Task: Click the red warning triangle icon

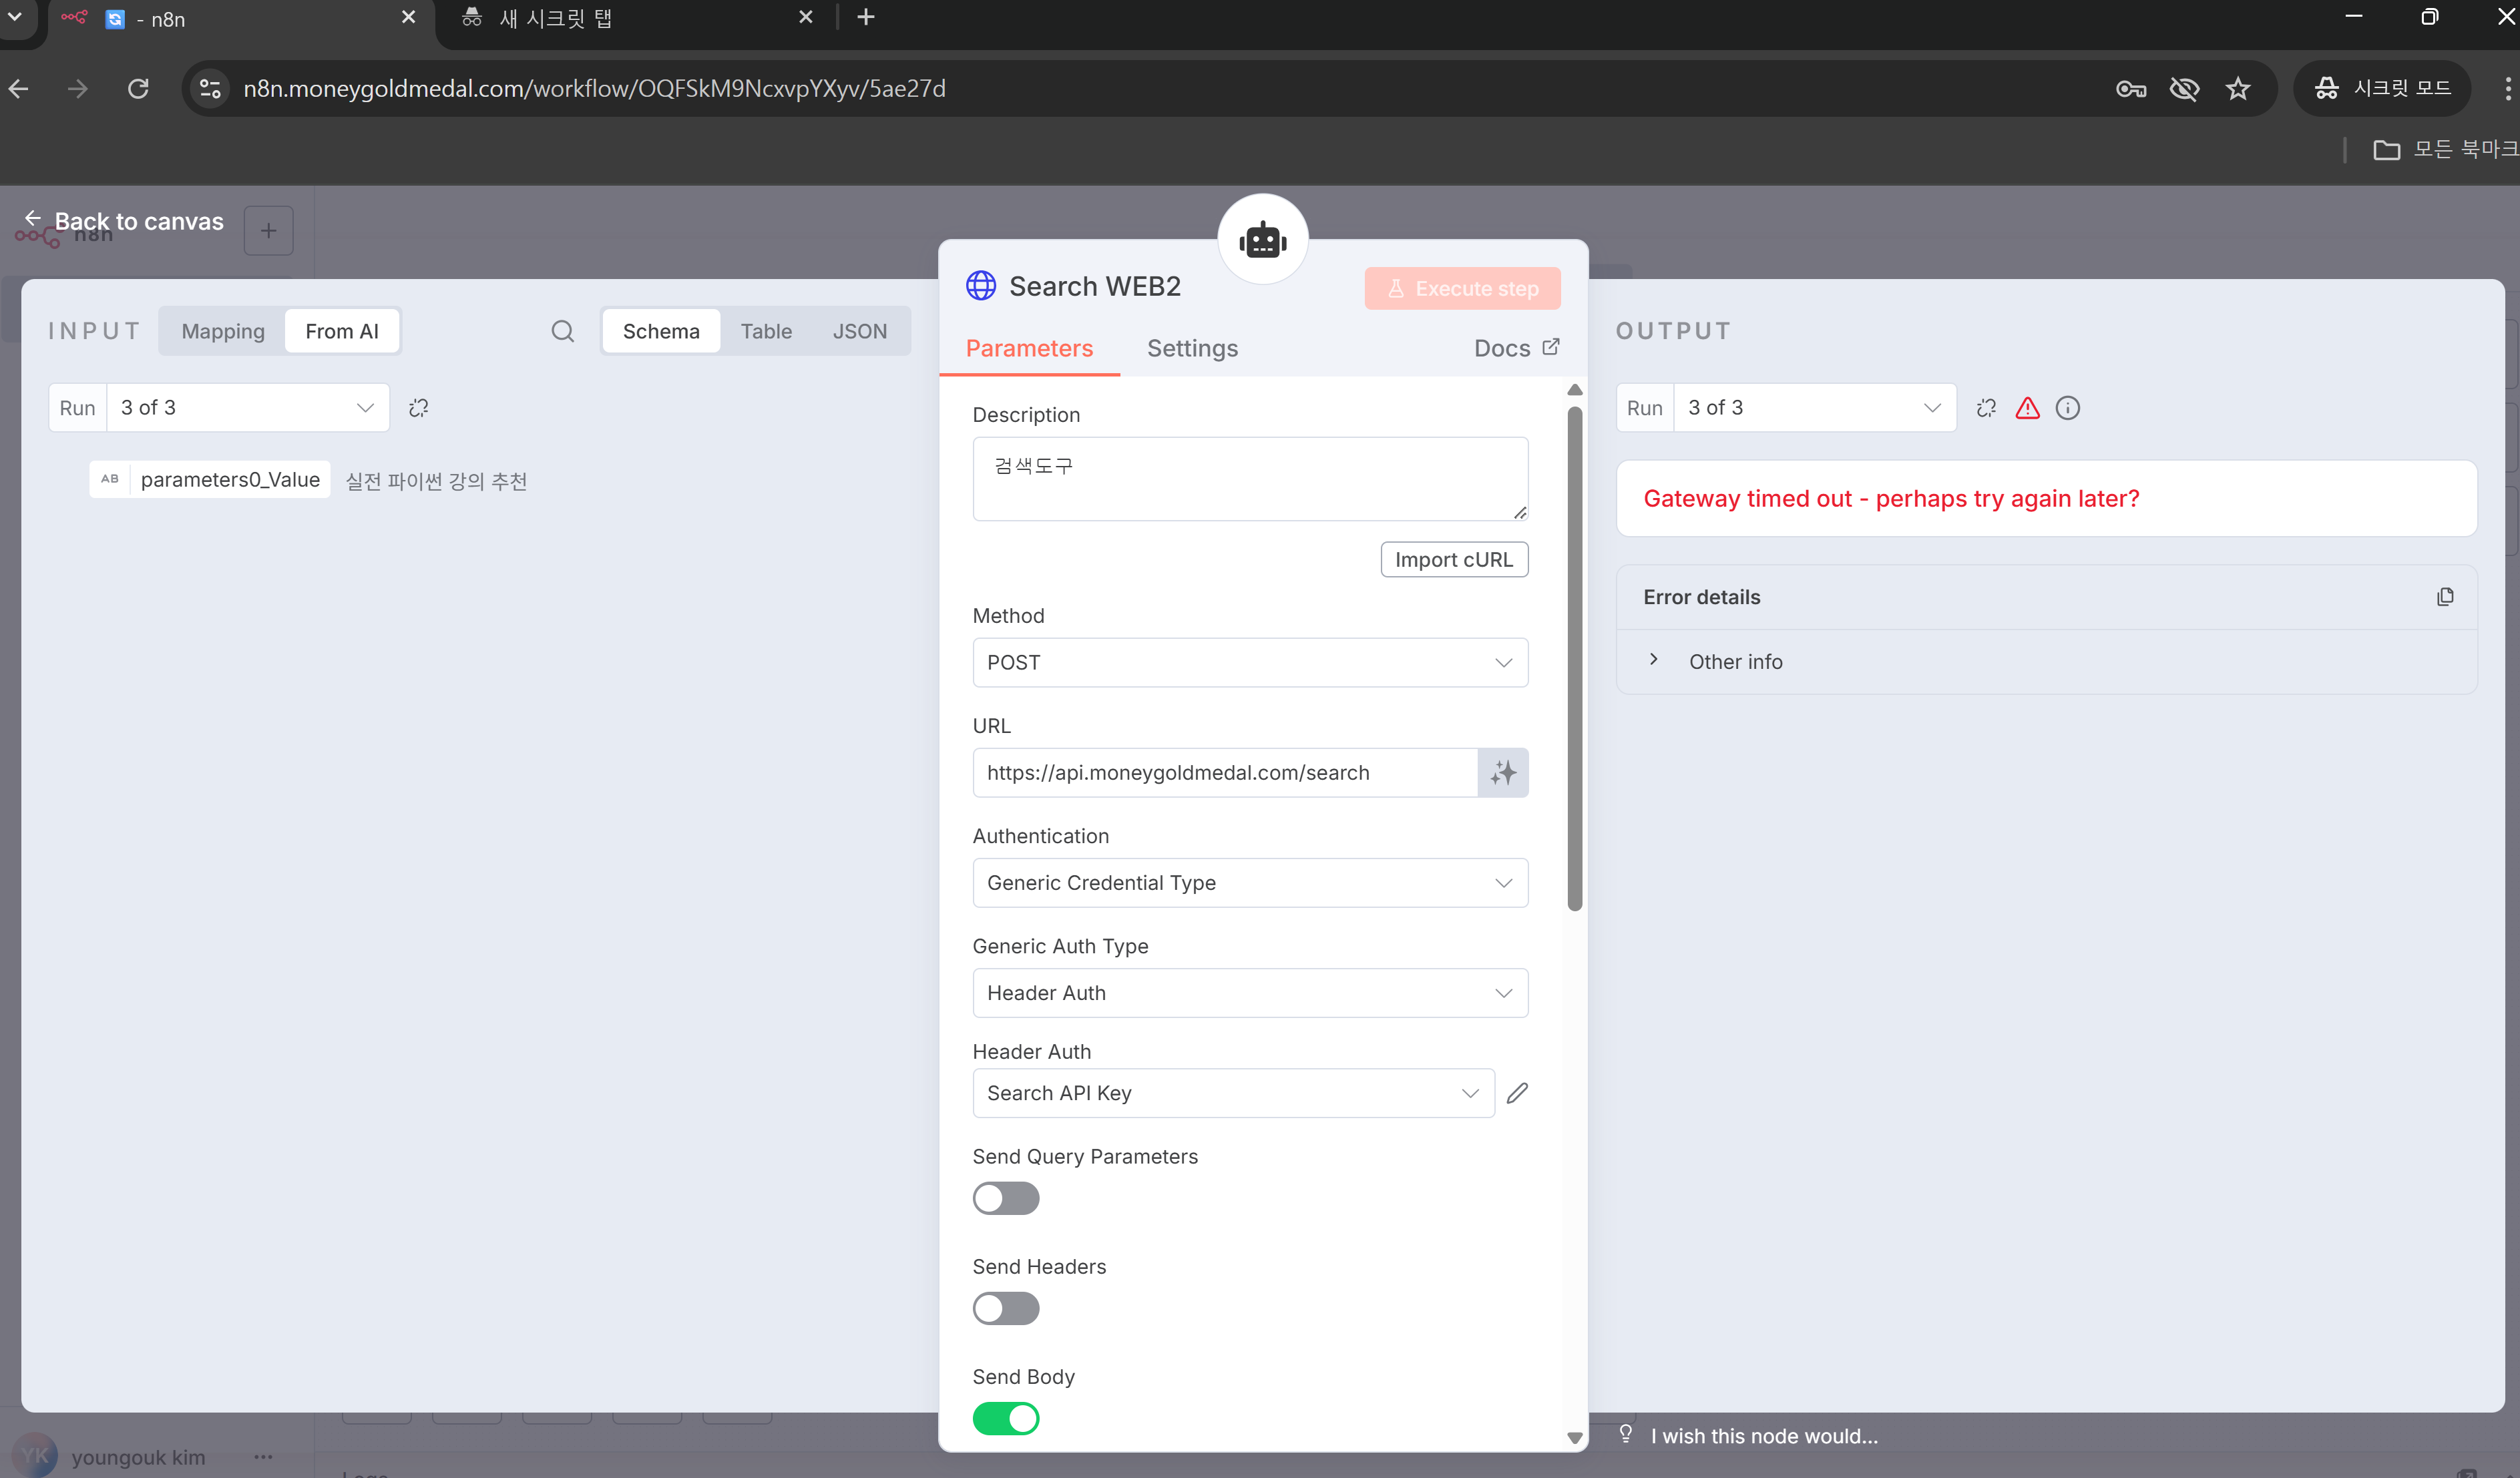Action: pos(2027,408)
